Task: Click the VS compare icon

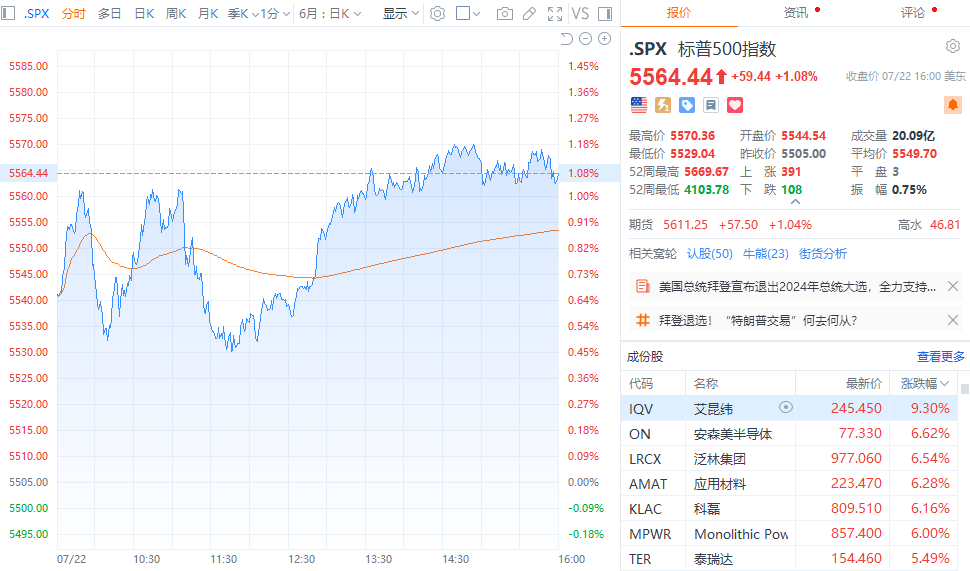Action: tap(579, 14)
